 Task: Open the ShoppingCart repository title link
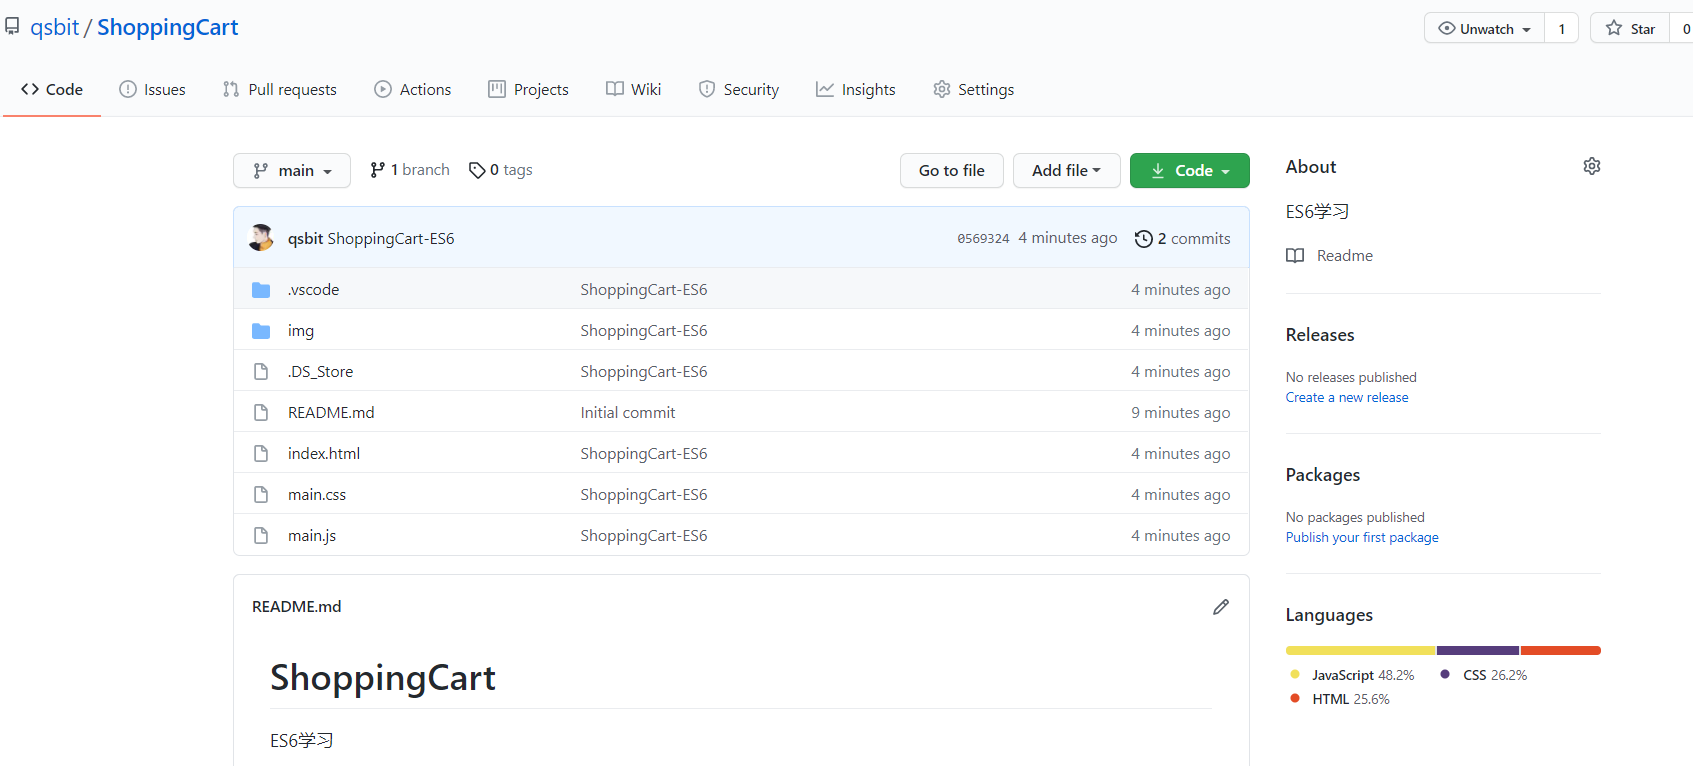(x=168, y=27)
